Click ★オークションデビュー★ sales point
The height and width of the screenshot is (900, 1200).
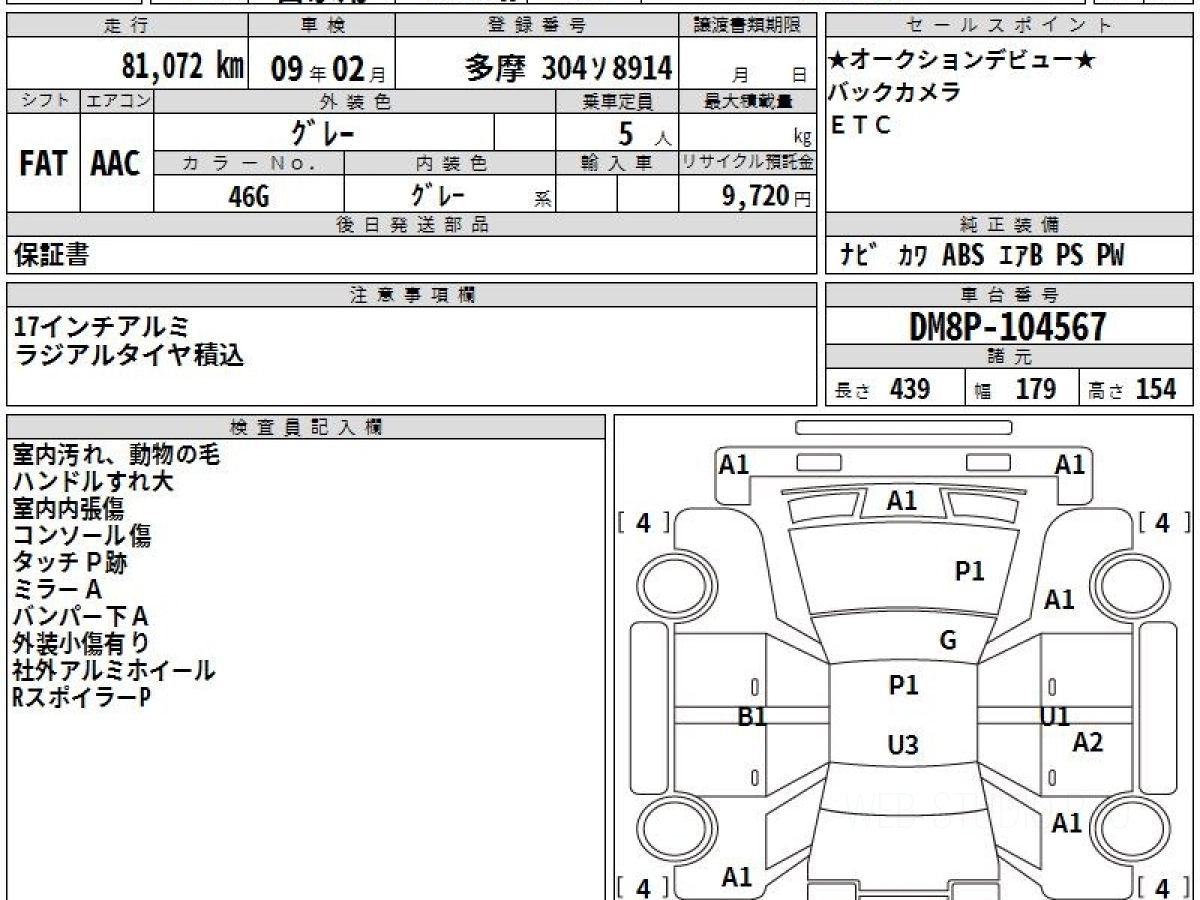coord(963,61)
